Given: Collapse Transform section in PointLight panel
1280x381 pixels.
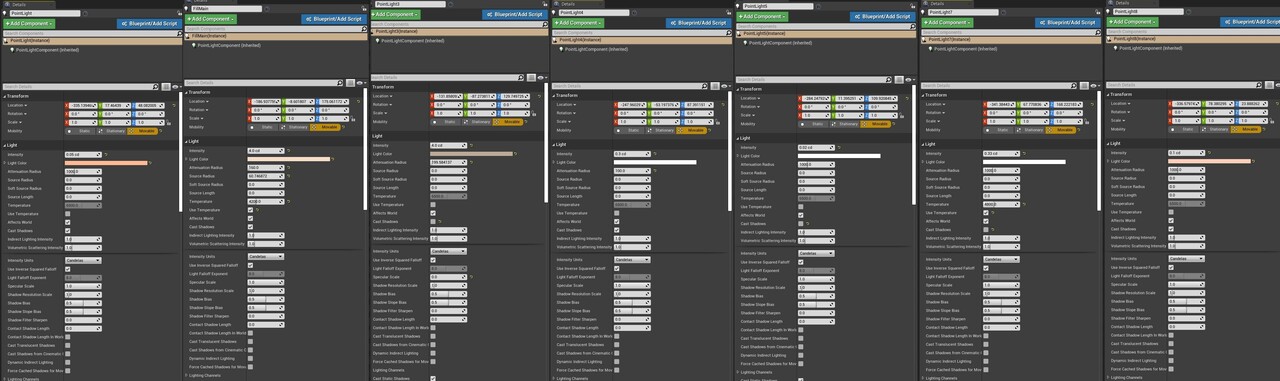Looking at the screenshot, I should (x=4, y=96).
